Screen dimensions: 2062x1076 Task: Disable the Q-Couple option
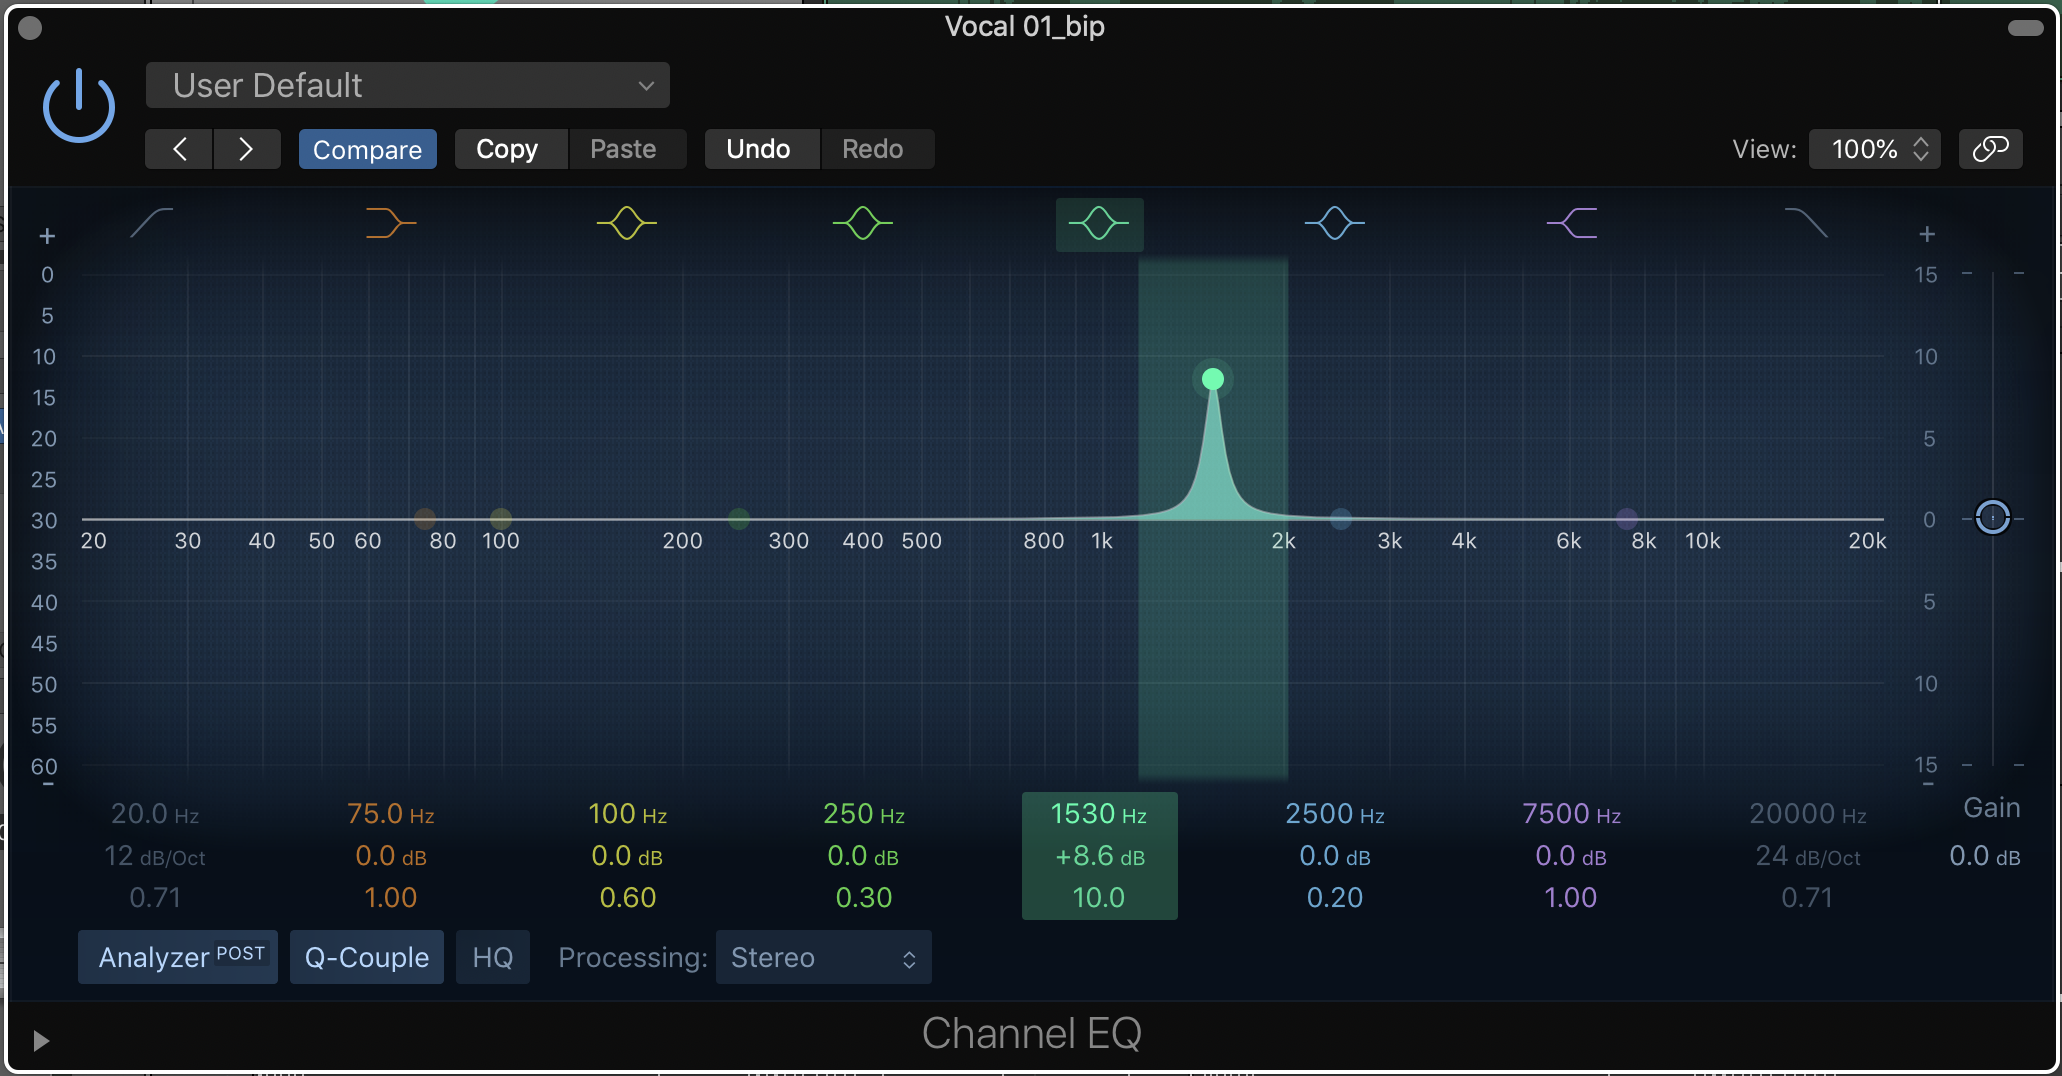pos(367,957)
